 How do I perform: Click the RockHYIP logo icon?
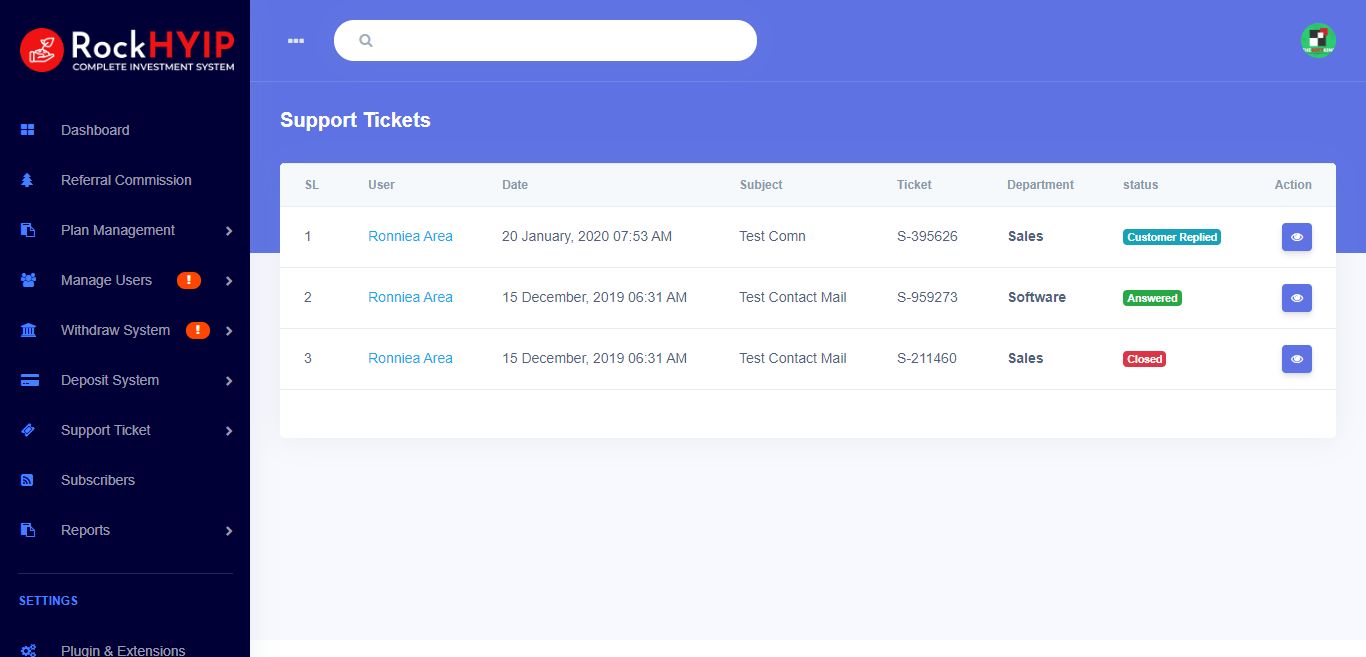pos(42,49)
